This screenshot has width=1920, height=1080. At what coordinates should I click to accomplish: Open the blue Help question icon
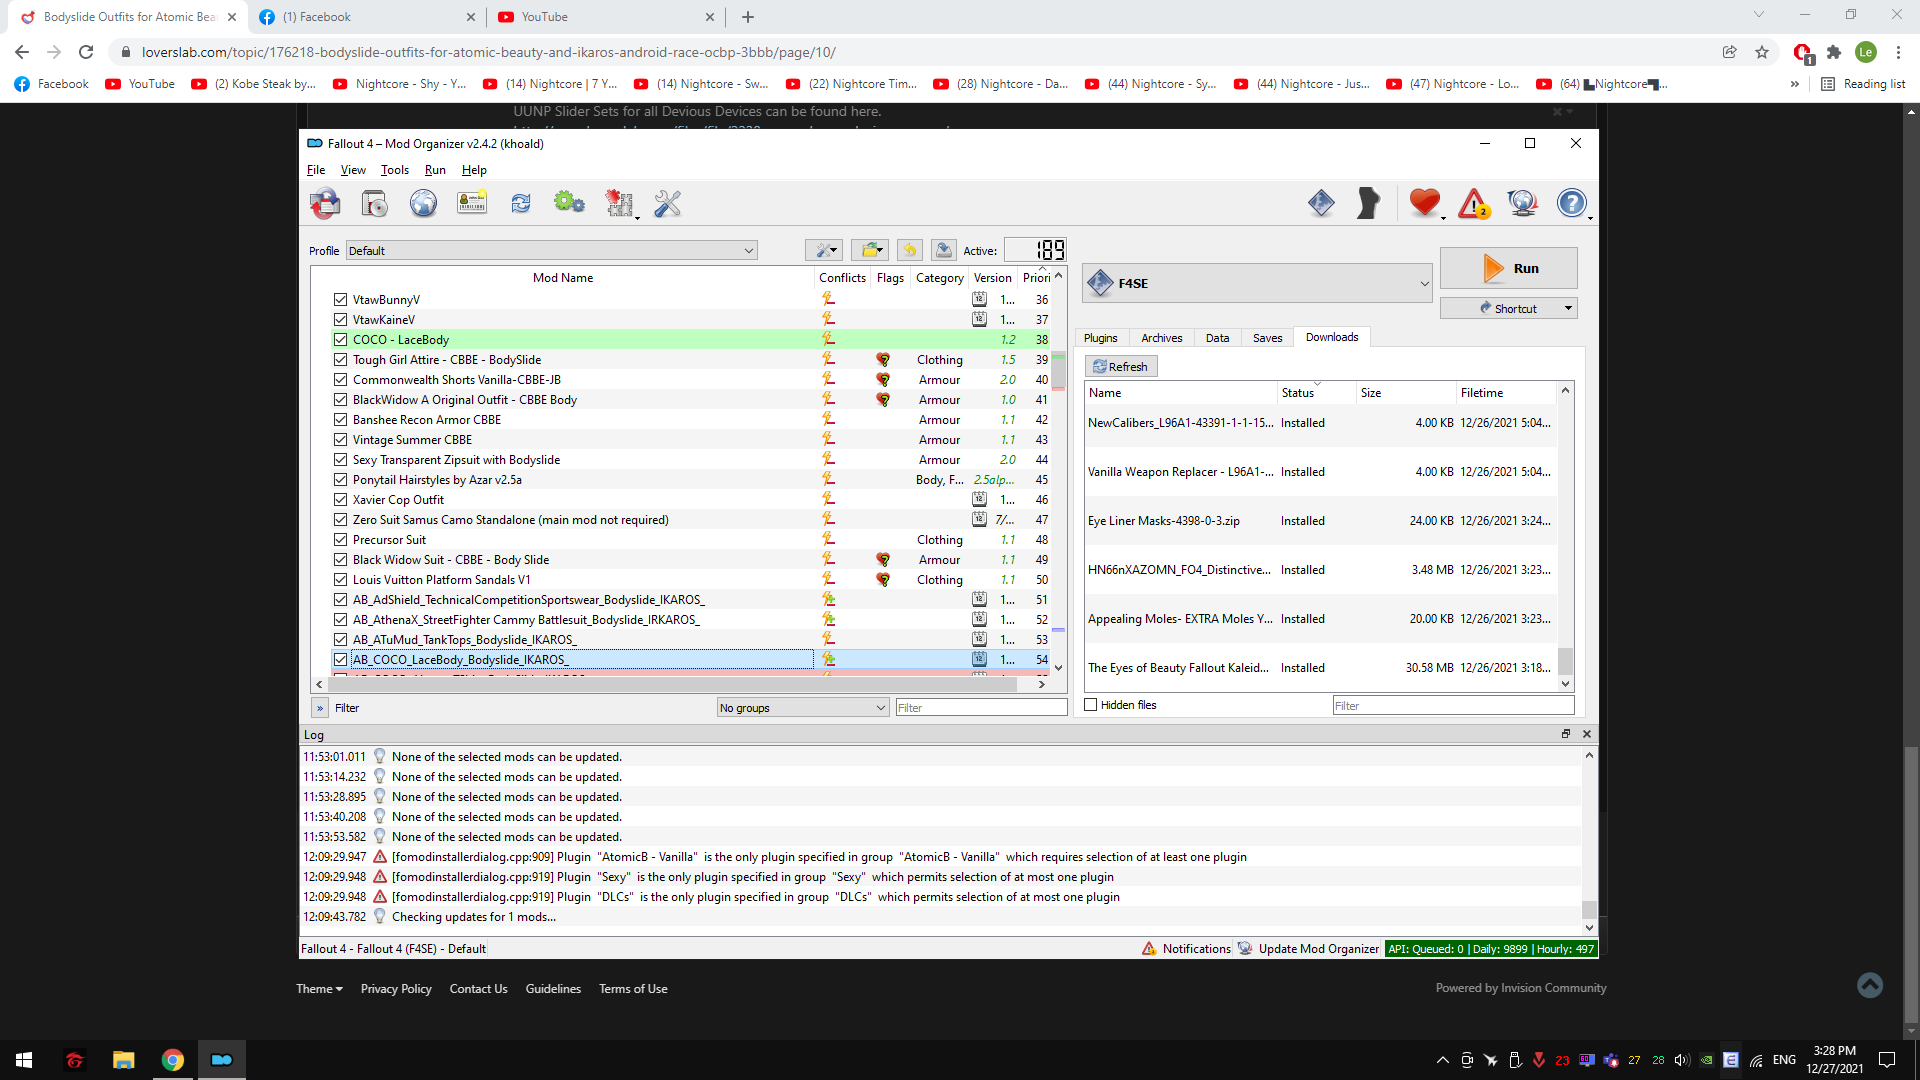(1572, 204)
